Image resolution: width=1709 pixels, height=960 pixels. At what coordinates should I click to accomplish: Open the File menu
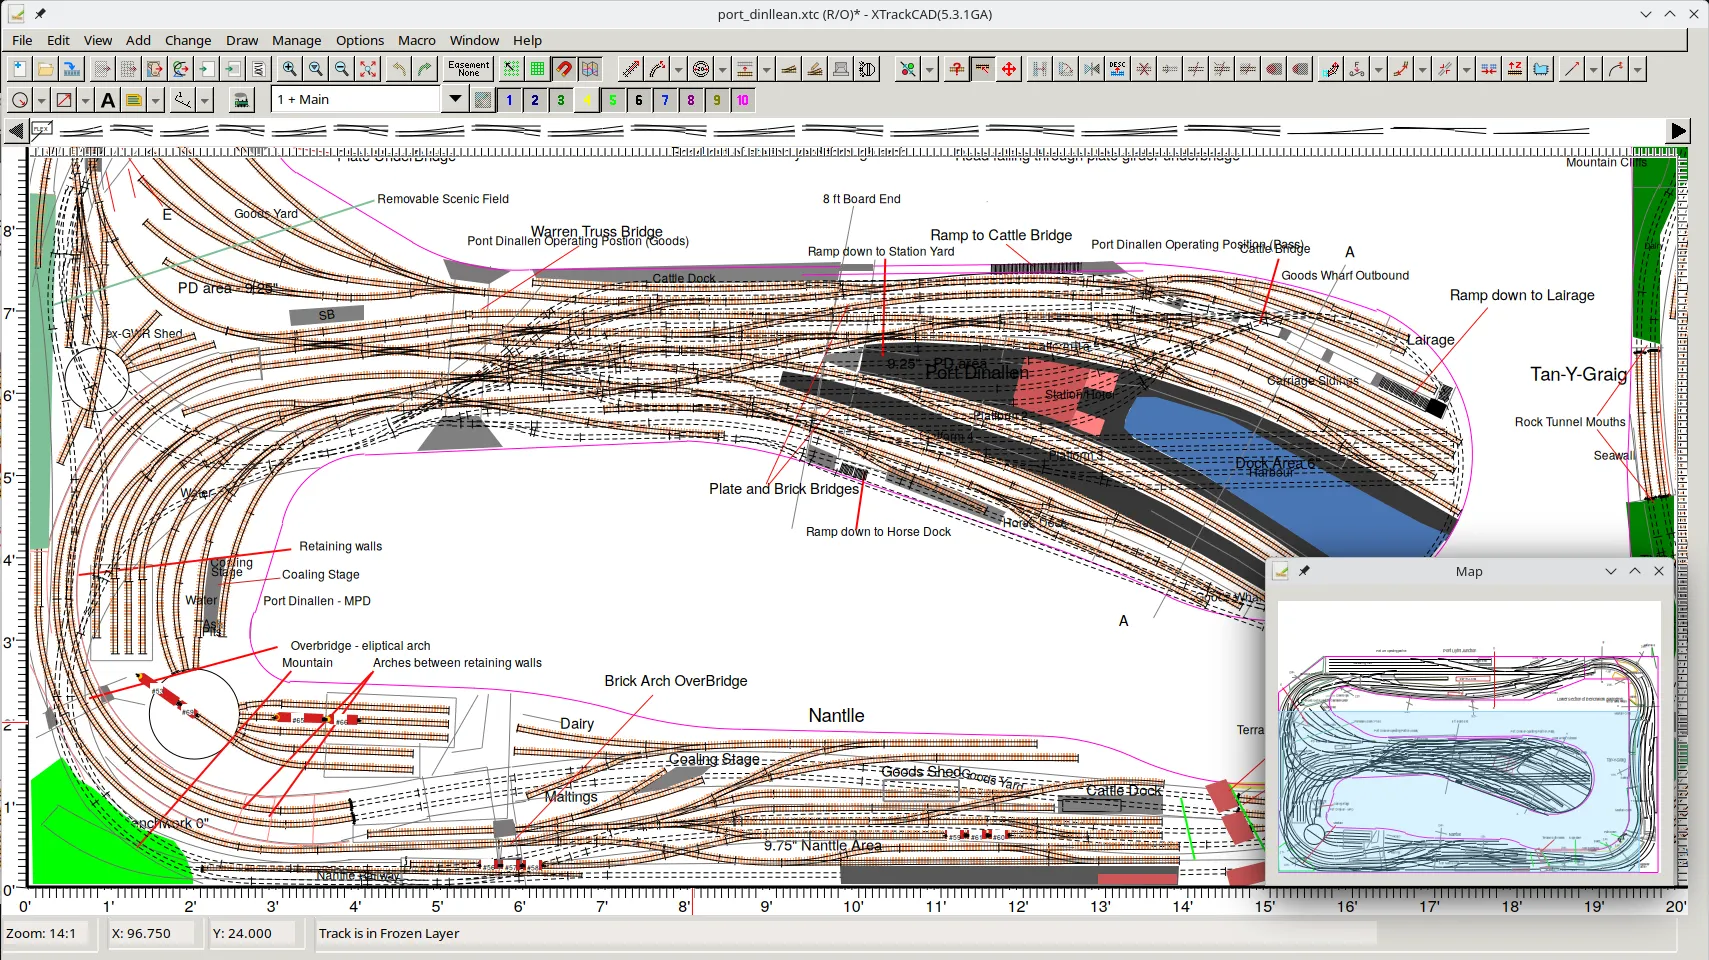22,40
